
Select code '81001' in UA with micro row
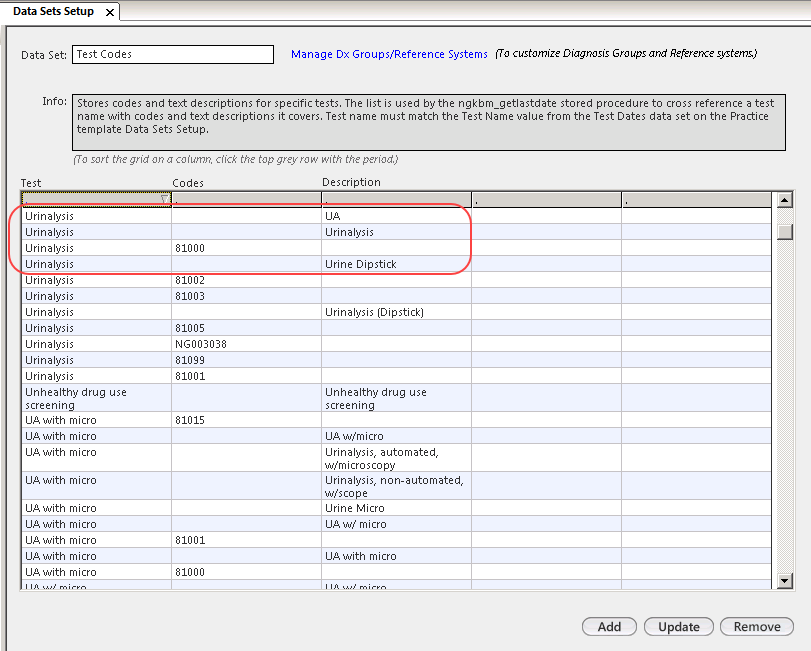246,540
